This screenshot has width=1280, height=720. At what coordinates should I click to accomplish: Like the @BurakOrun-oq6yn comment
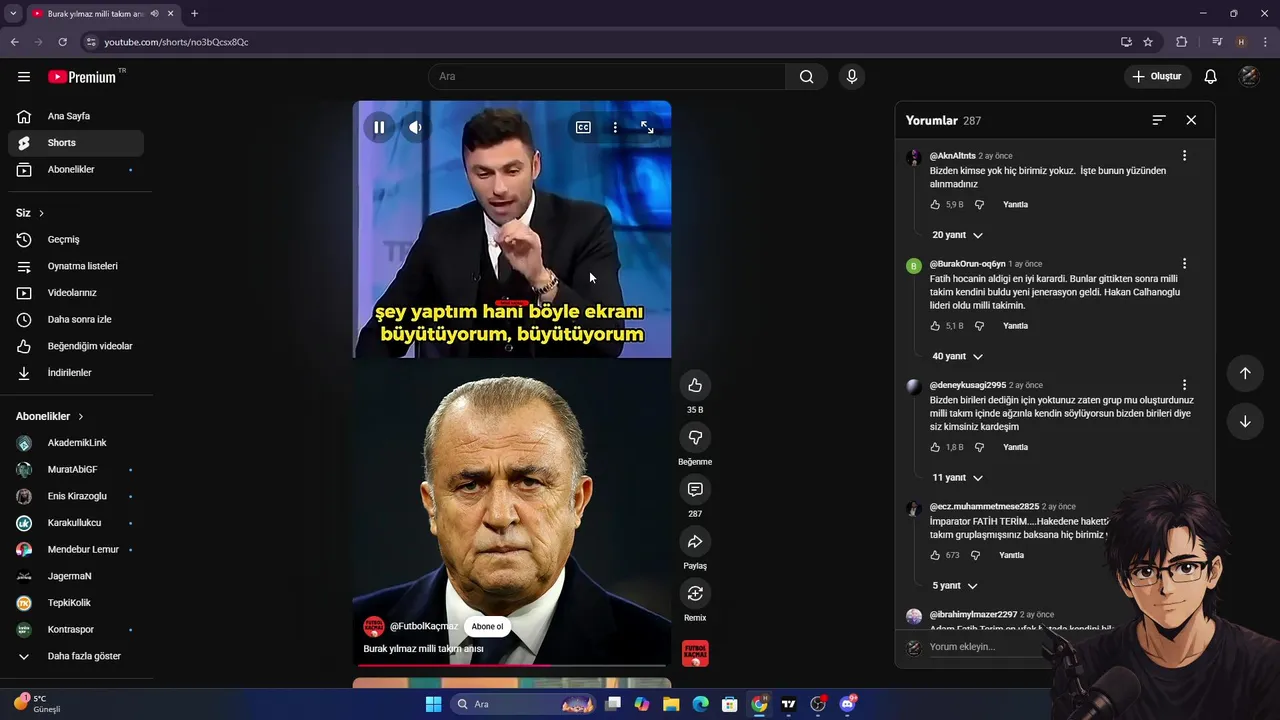pos(935,326)
